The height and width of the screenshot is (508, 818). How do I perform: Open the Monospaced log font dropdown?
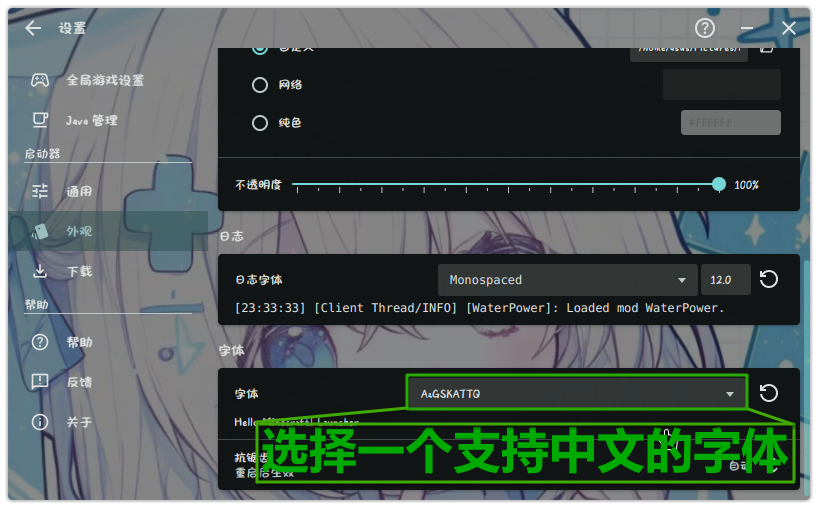click(x=568, y=280)
